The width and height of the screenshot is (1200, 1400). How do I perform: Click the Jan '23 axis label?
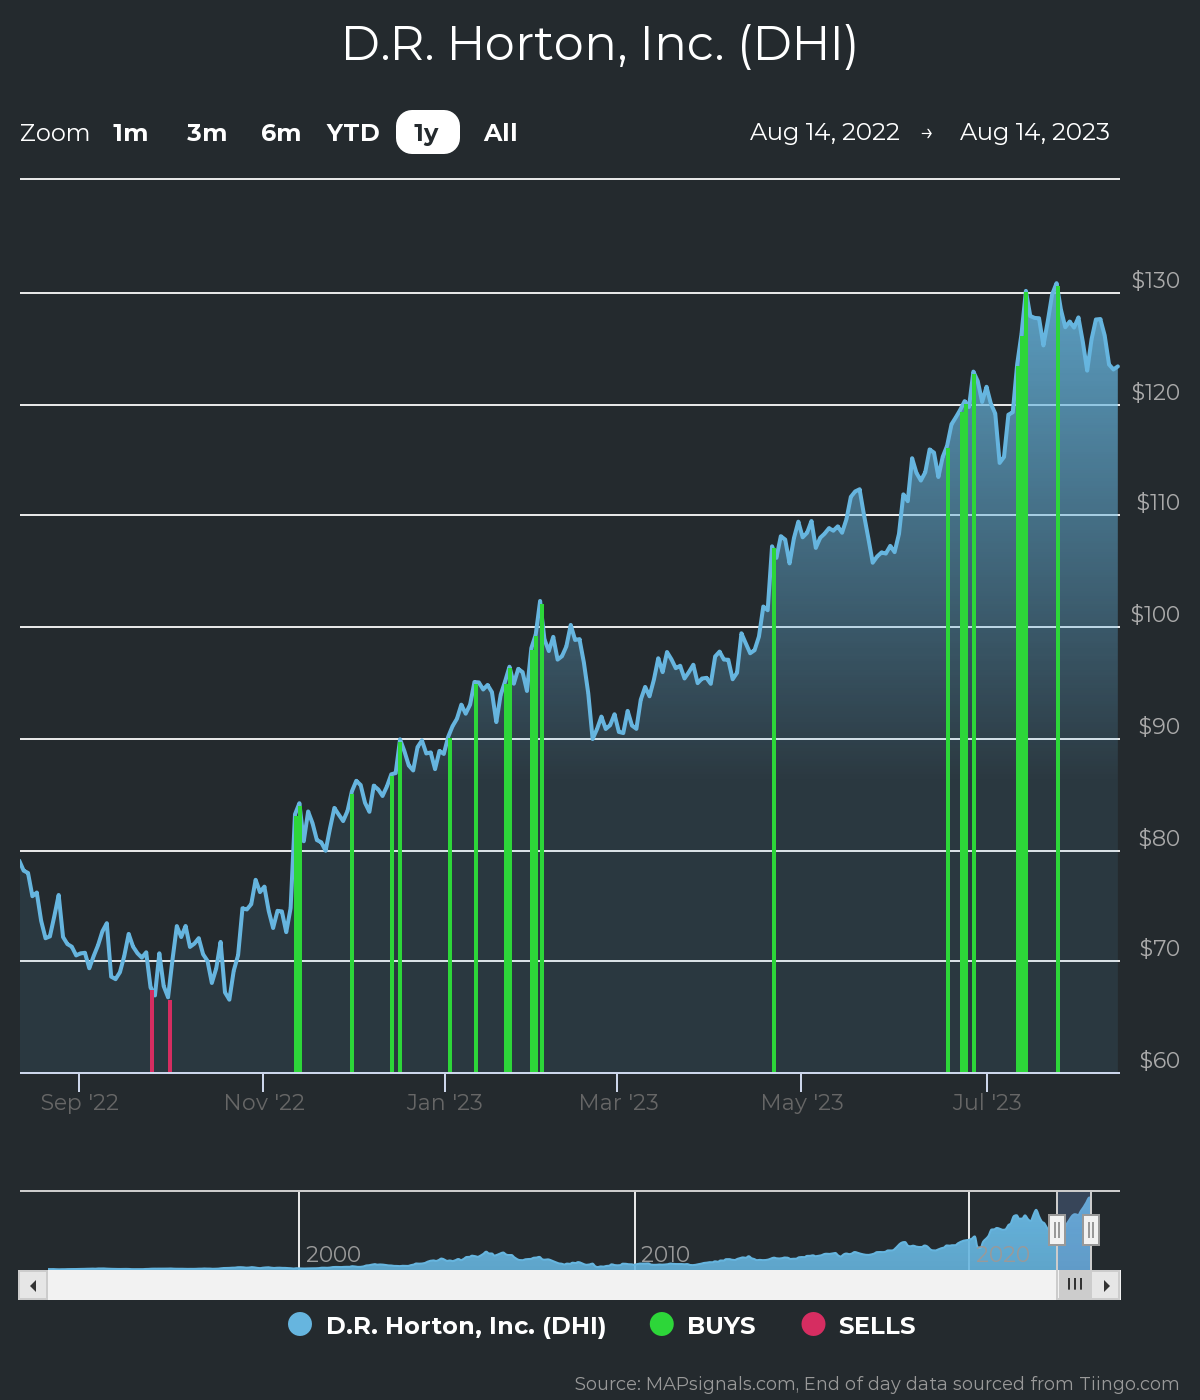pos(445,1102)
